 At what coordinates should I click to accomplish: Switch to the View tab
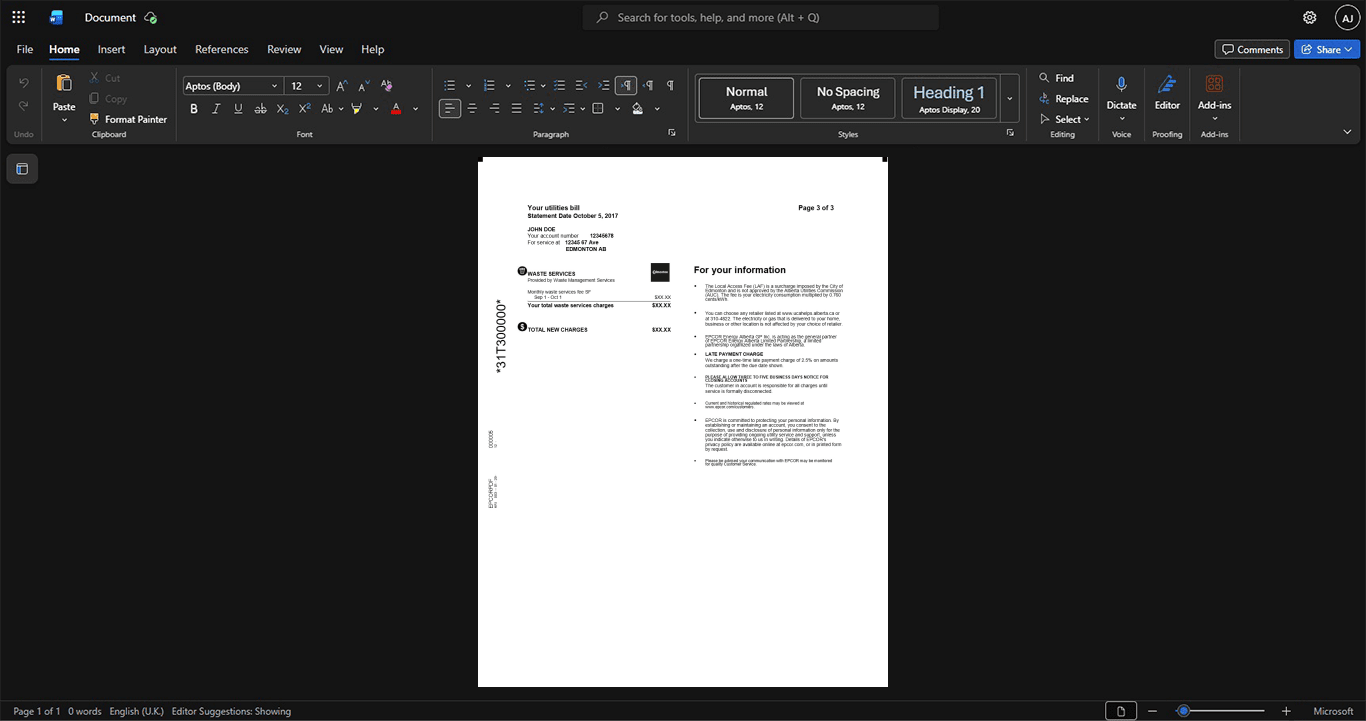[x=331, y=49]
